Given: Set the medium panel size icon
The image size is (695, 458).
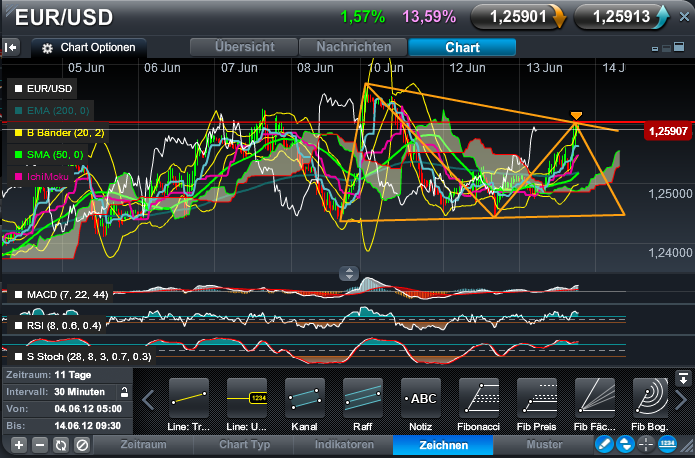Looking at the screenshot, I should pyautogui.click(x=666, y=48).
